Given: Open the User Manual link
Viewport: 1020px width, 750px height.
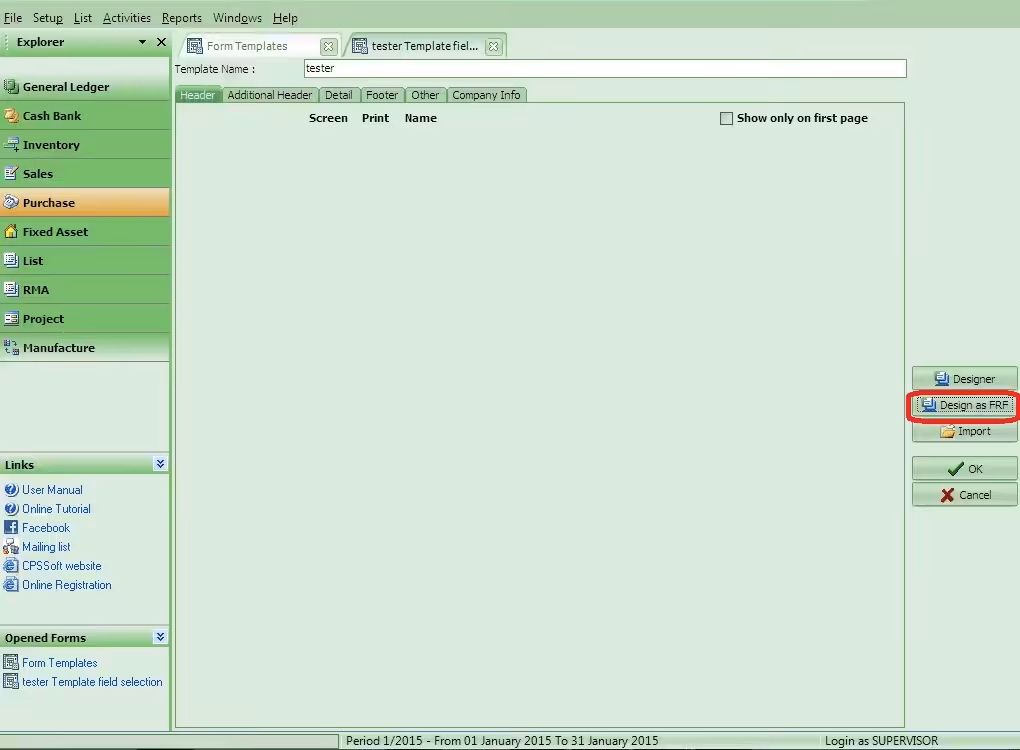Looking at the screenshot, I should pos(52,490).
